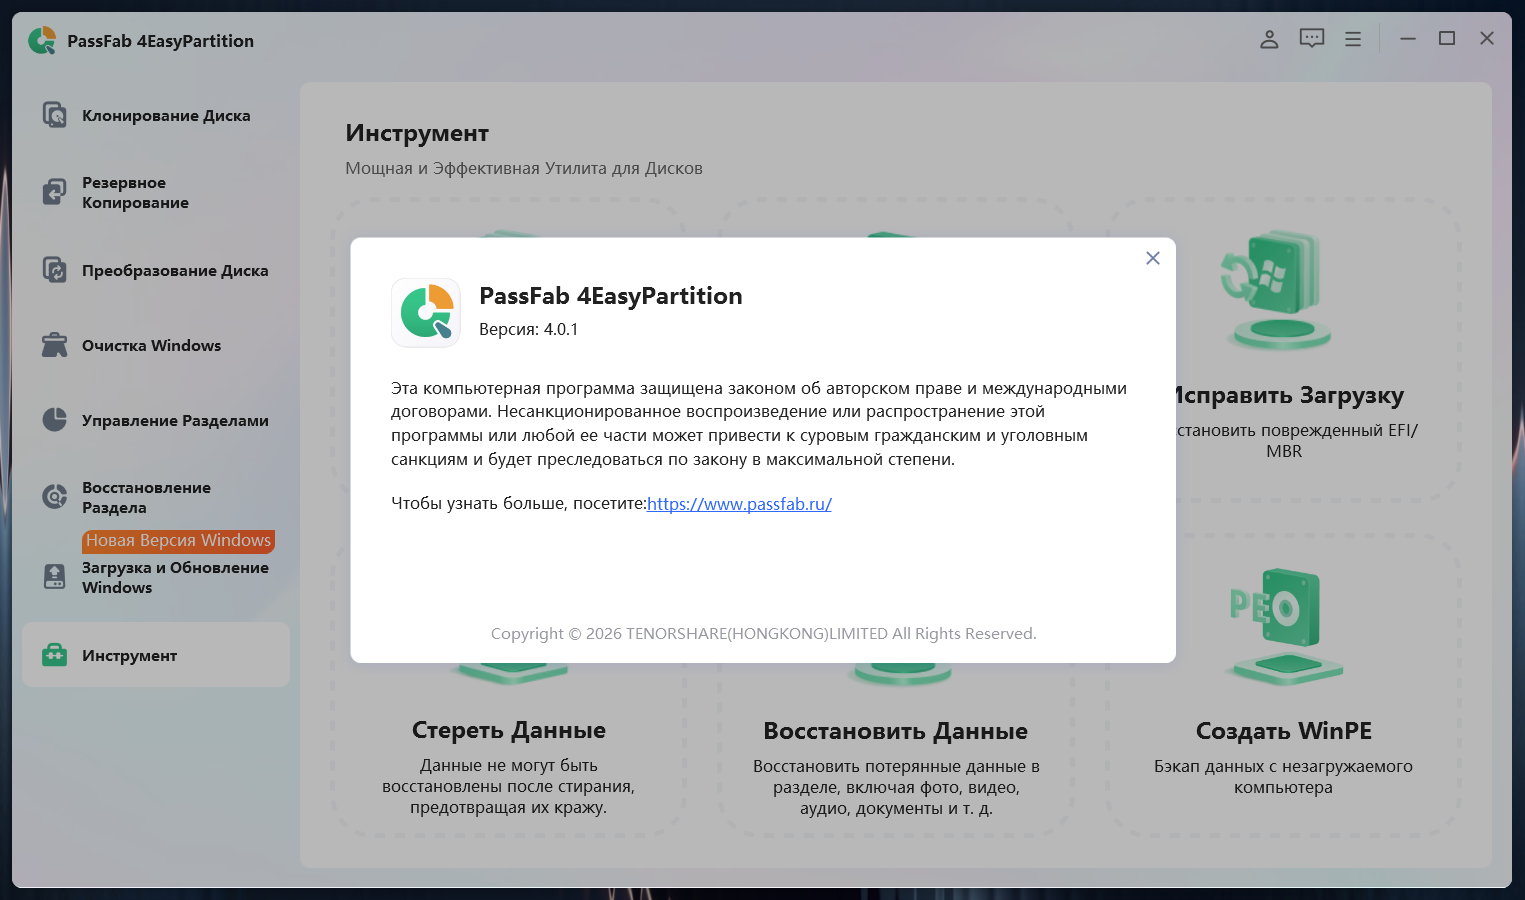Click the green toolbox icon in sidebar
The image size is (1525, 900).
(x=55, y=655)
